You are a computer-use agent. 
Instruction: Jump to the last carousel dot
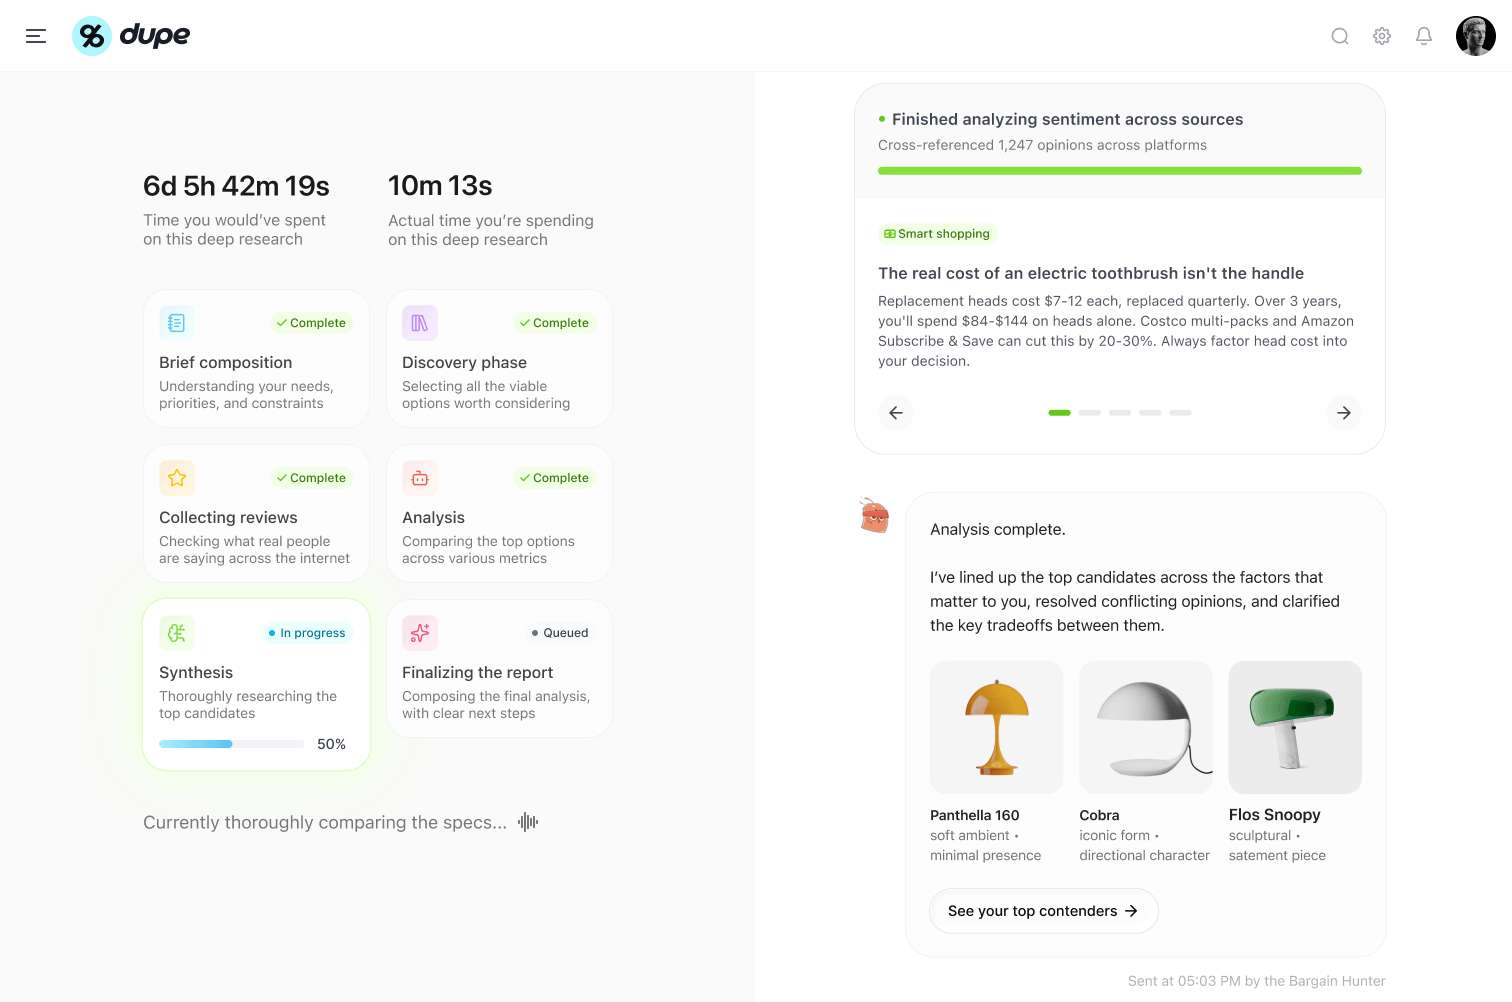1181,413
